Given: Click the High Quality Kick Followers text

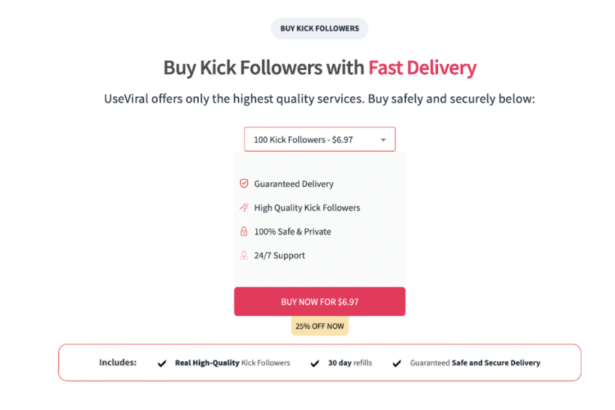Looking at the screenshot, I should click(x=306, y=208).
